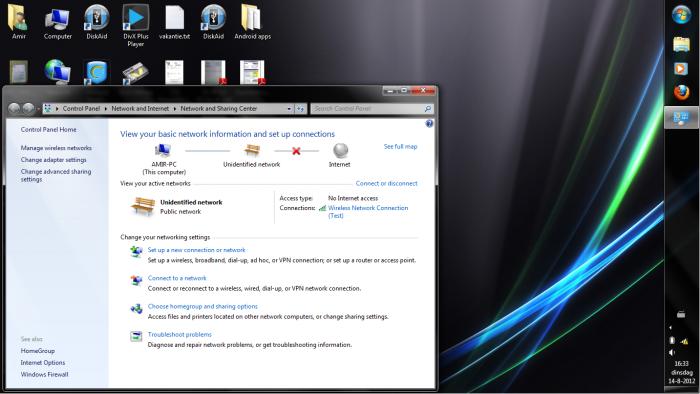Click See full map link

(x=400, y=146)
